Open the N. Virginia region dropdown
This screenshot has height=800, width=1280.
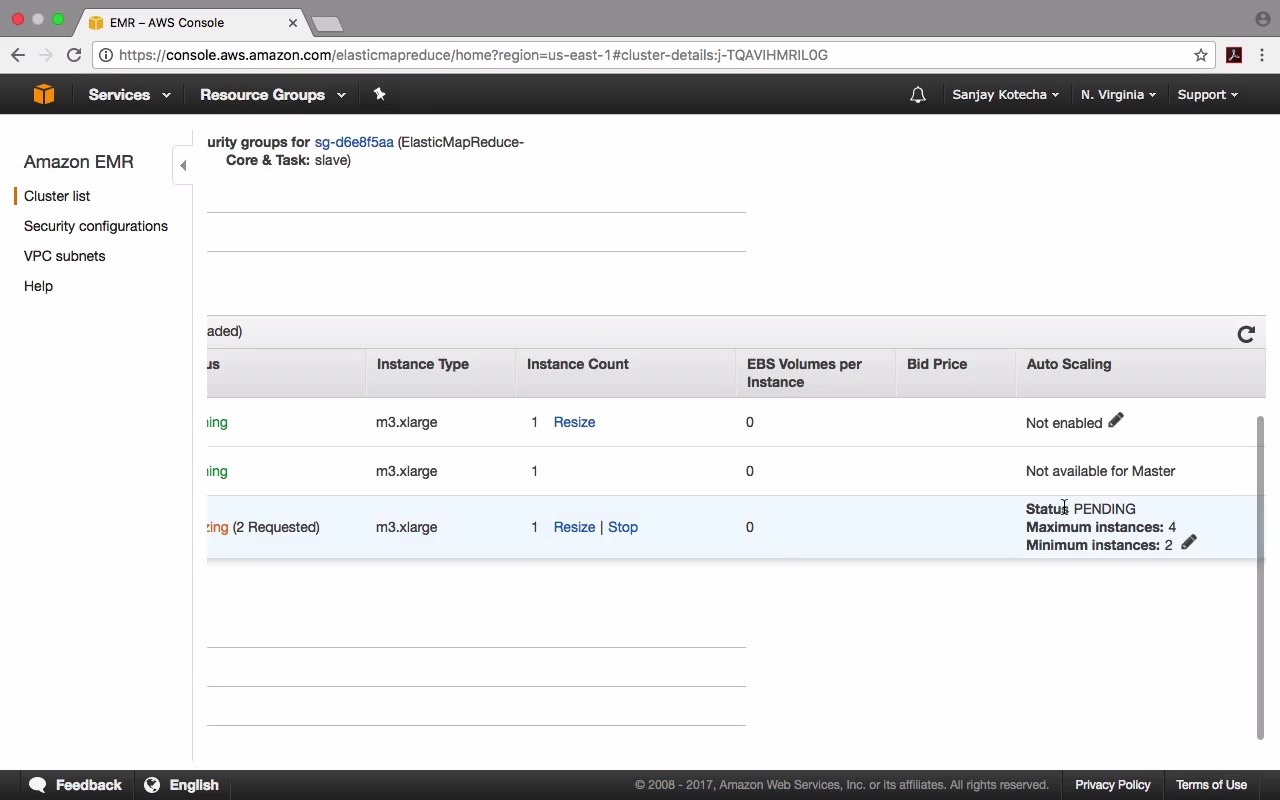click(1118, 95)
